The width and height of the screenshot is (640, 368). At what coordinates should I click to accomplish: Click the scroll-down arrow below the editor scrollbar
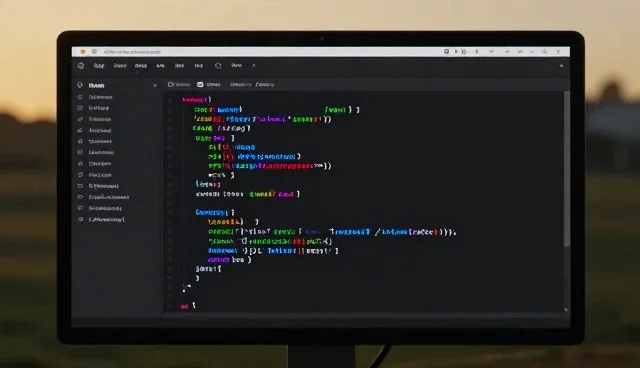tap(566, 310)
